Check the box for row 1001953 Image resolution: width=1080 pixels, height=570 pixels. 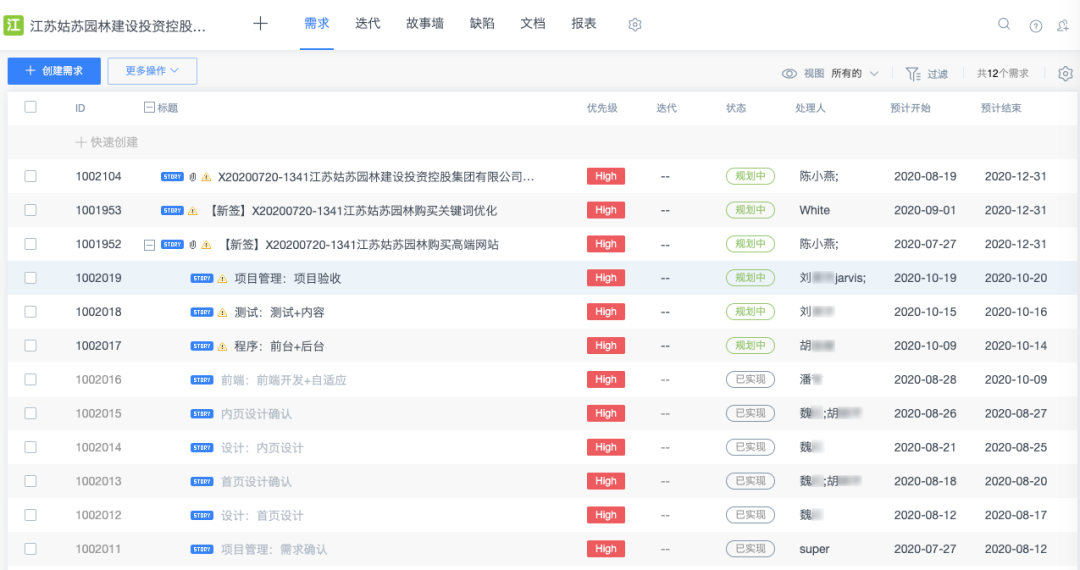pos(30,210)
